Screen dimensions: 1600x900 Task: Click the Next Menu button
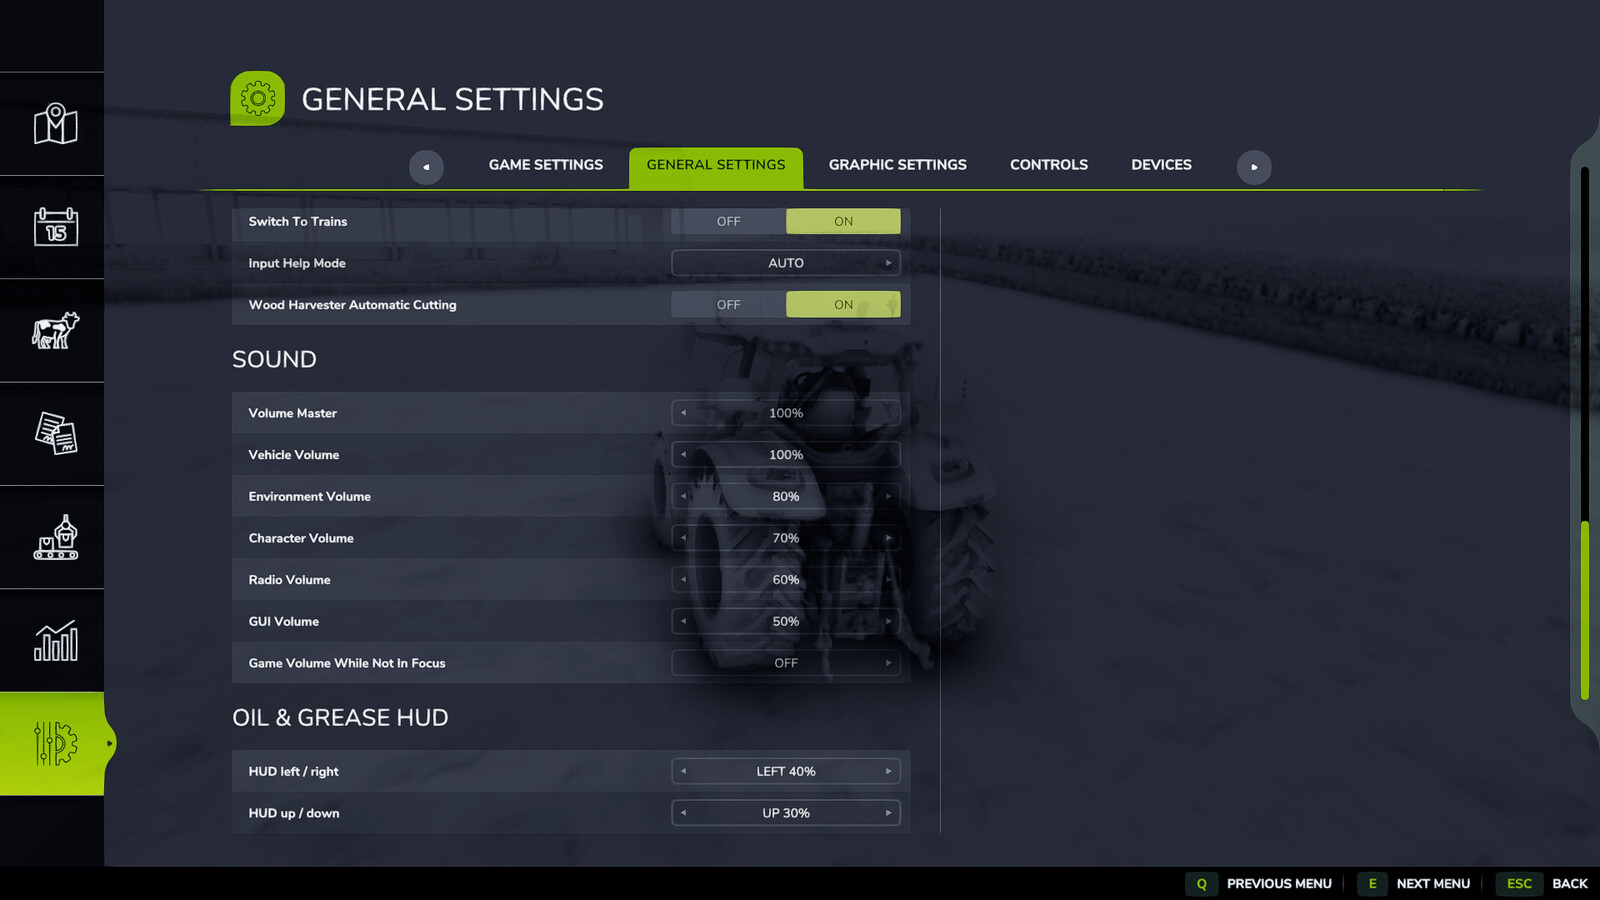pos(1415,884)
